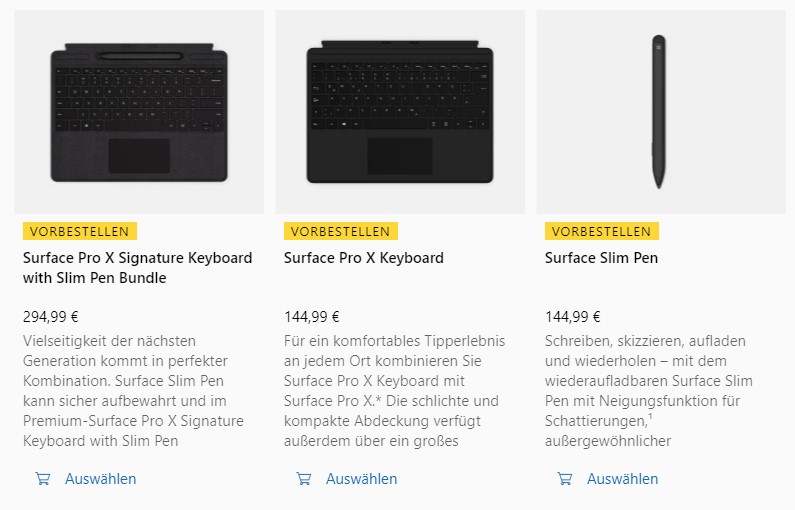Screen dimensions: 795x510
Task: Click 144,99 € price of Slim Pen
Action: coord(573,317)
